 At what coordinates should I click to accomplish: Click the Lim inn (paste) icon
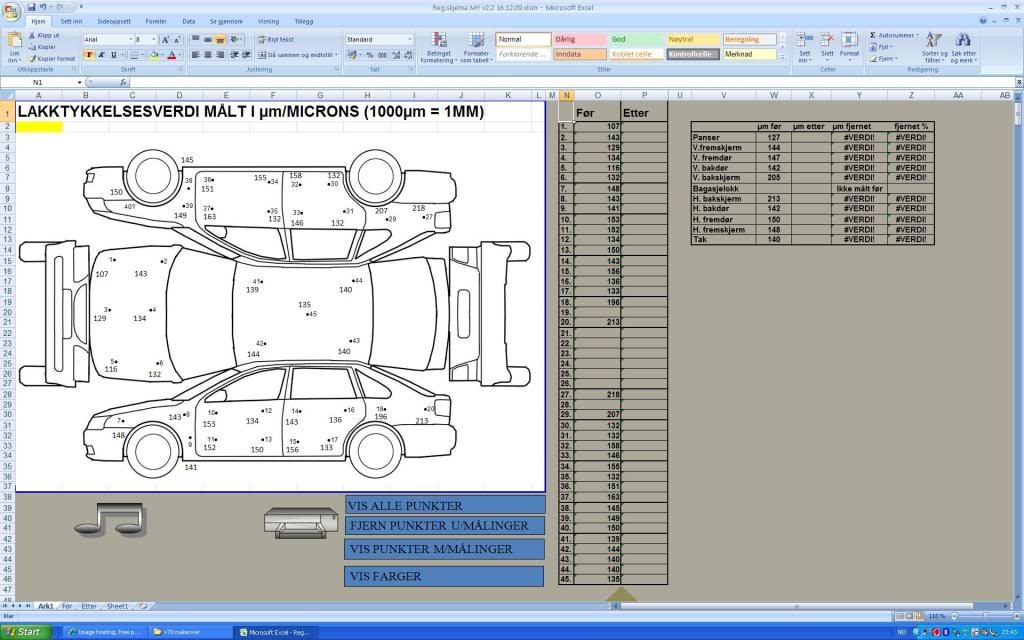[x=14, y=41]
